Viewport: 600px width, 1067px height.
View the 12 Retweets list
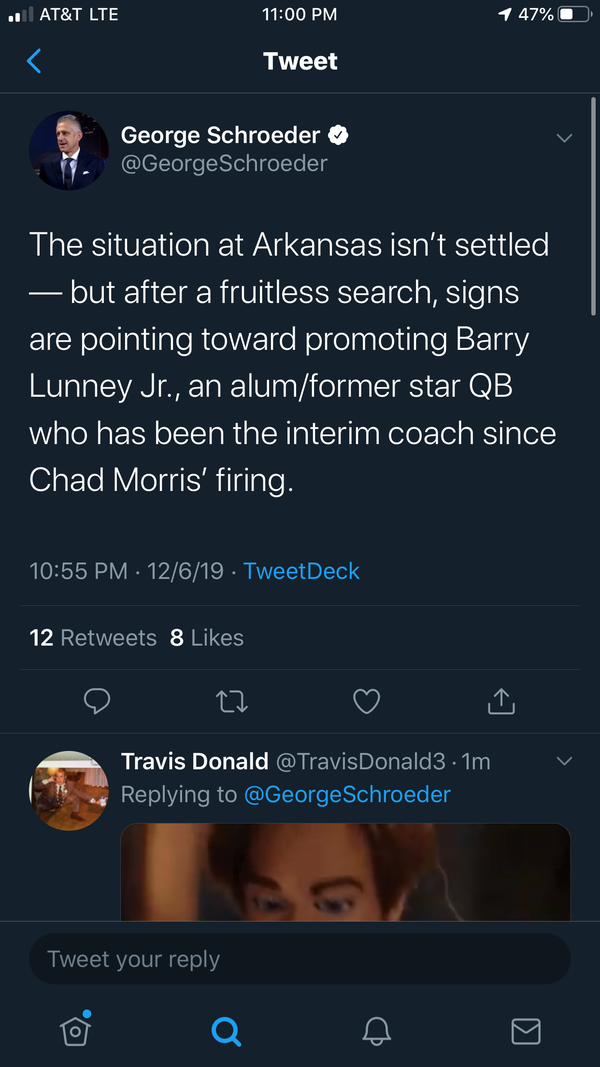pos(93,637)
